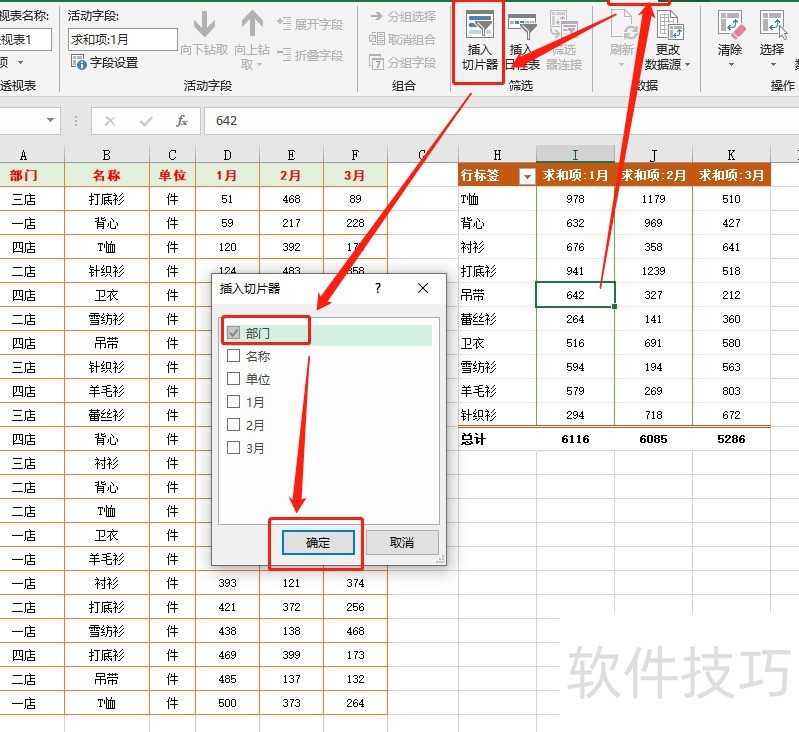This screenshot has height=732, width=799.
Task: Click the 活动字段 name input field
Action: [x=122, y=39]
